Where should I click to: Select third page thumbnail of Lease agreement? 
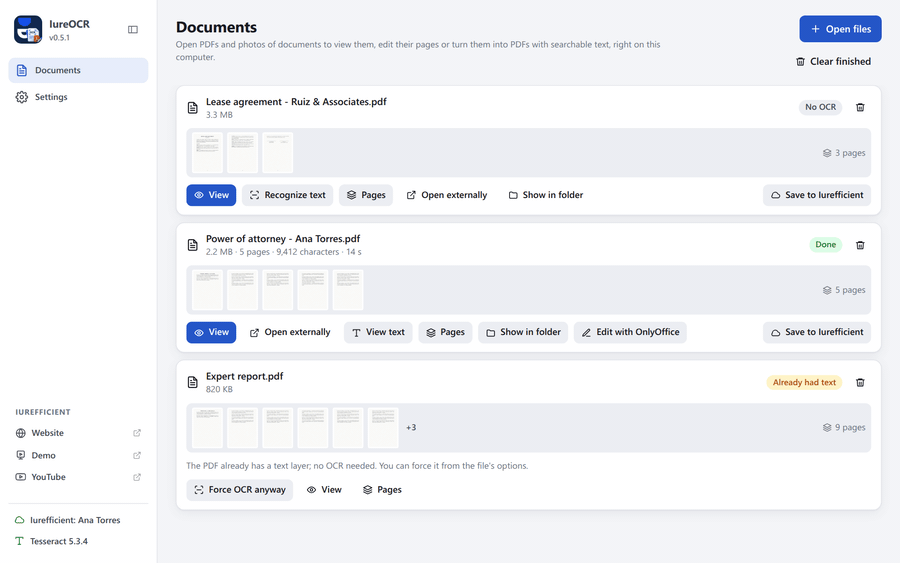tap(278, 153)
